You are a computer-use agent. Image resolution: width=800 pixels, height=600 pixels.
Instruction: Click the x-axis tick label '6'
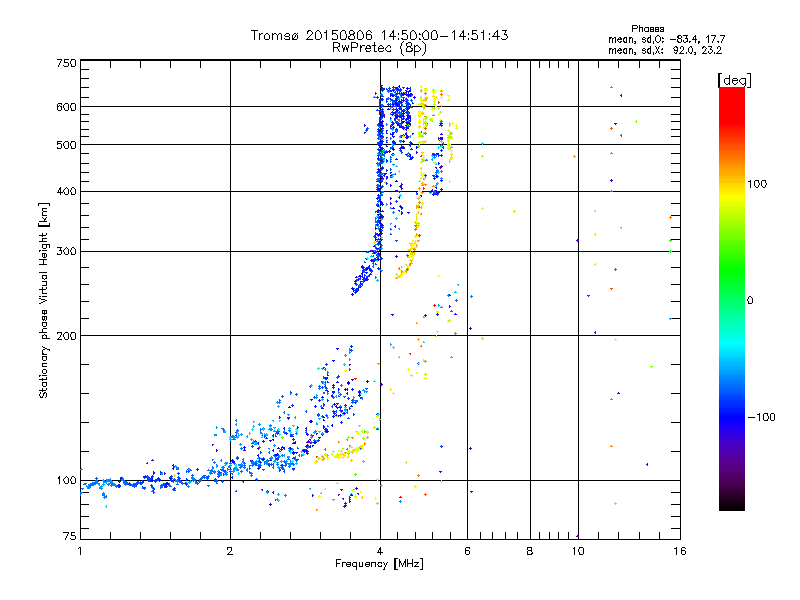click(x=467, y=551)
